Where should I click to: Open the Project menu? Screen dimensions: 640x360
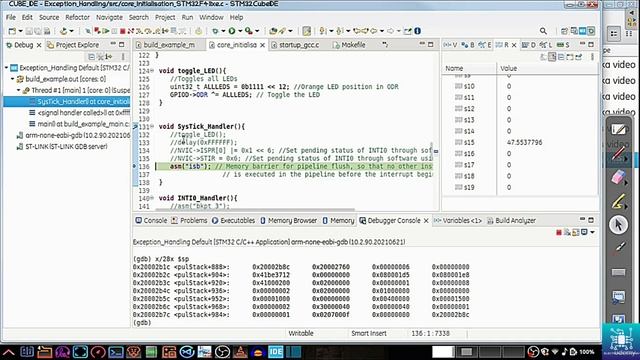coord(165,17)
